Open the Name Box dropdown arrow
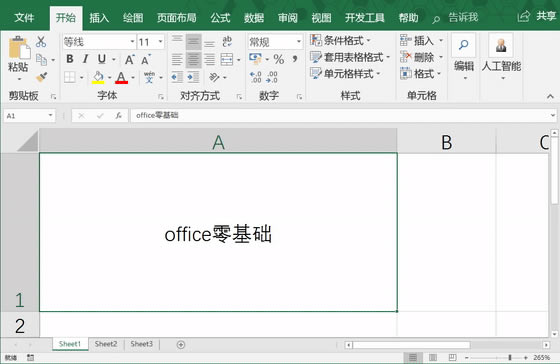Viewport: 560px width, 364px height. (x=50, y=115)
